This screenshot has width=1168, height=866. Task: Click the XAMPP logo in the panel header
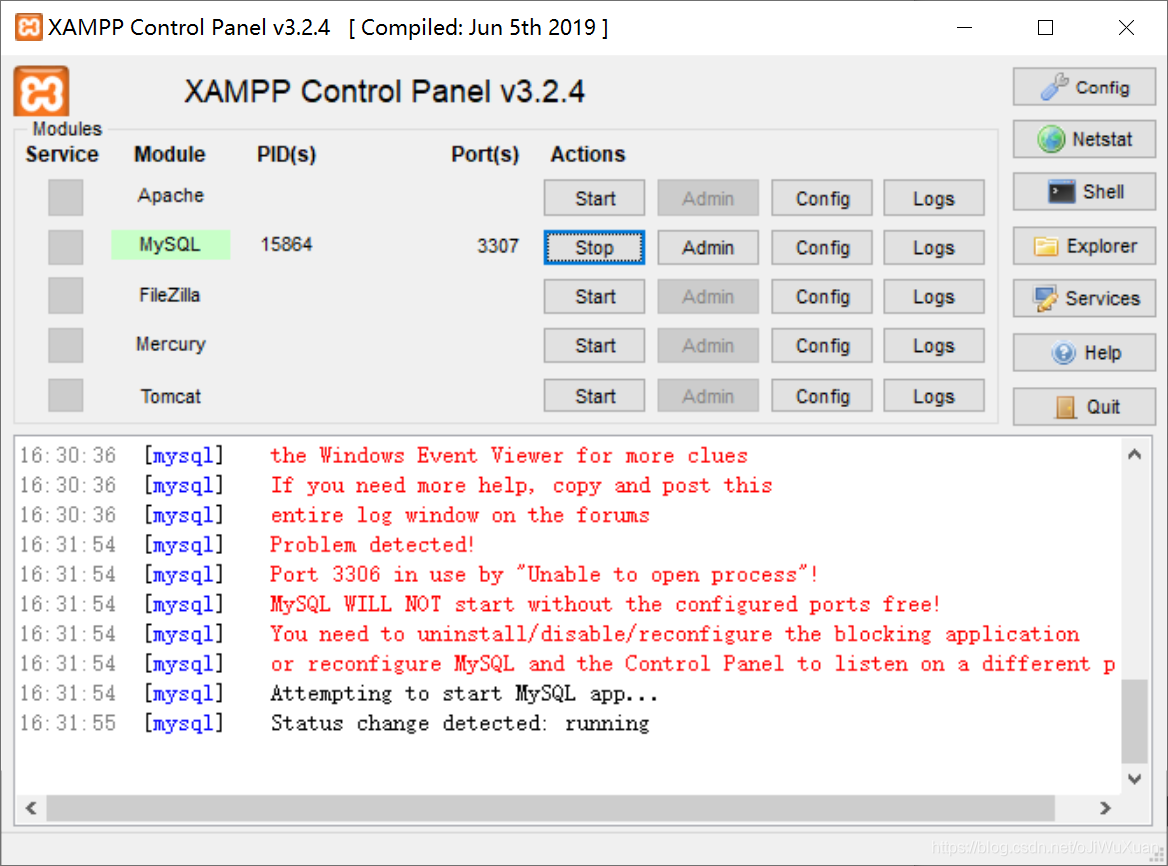pos(41,91)
